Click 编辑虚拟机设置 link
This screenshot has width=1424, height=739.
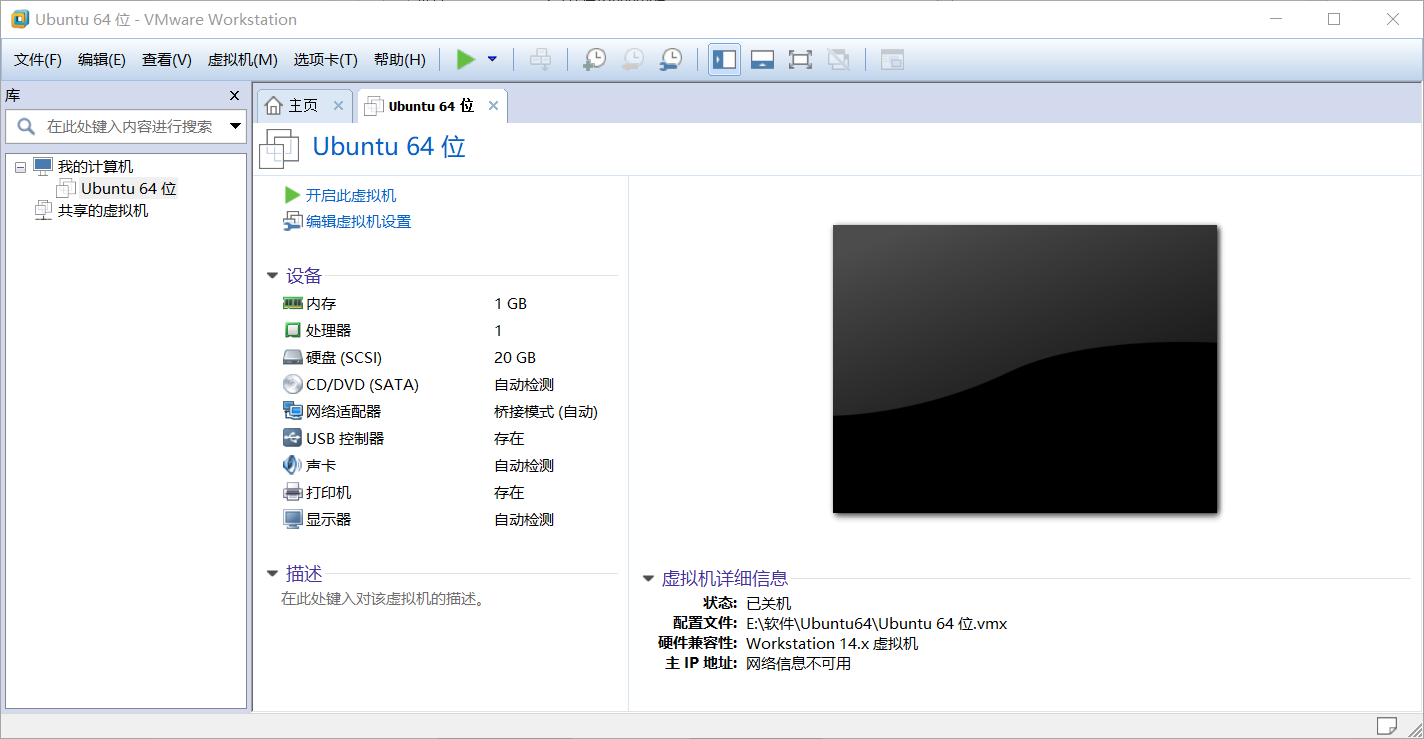click(x=356, y=221)
